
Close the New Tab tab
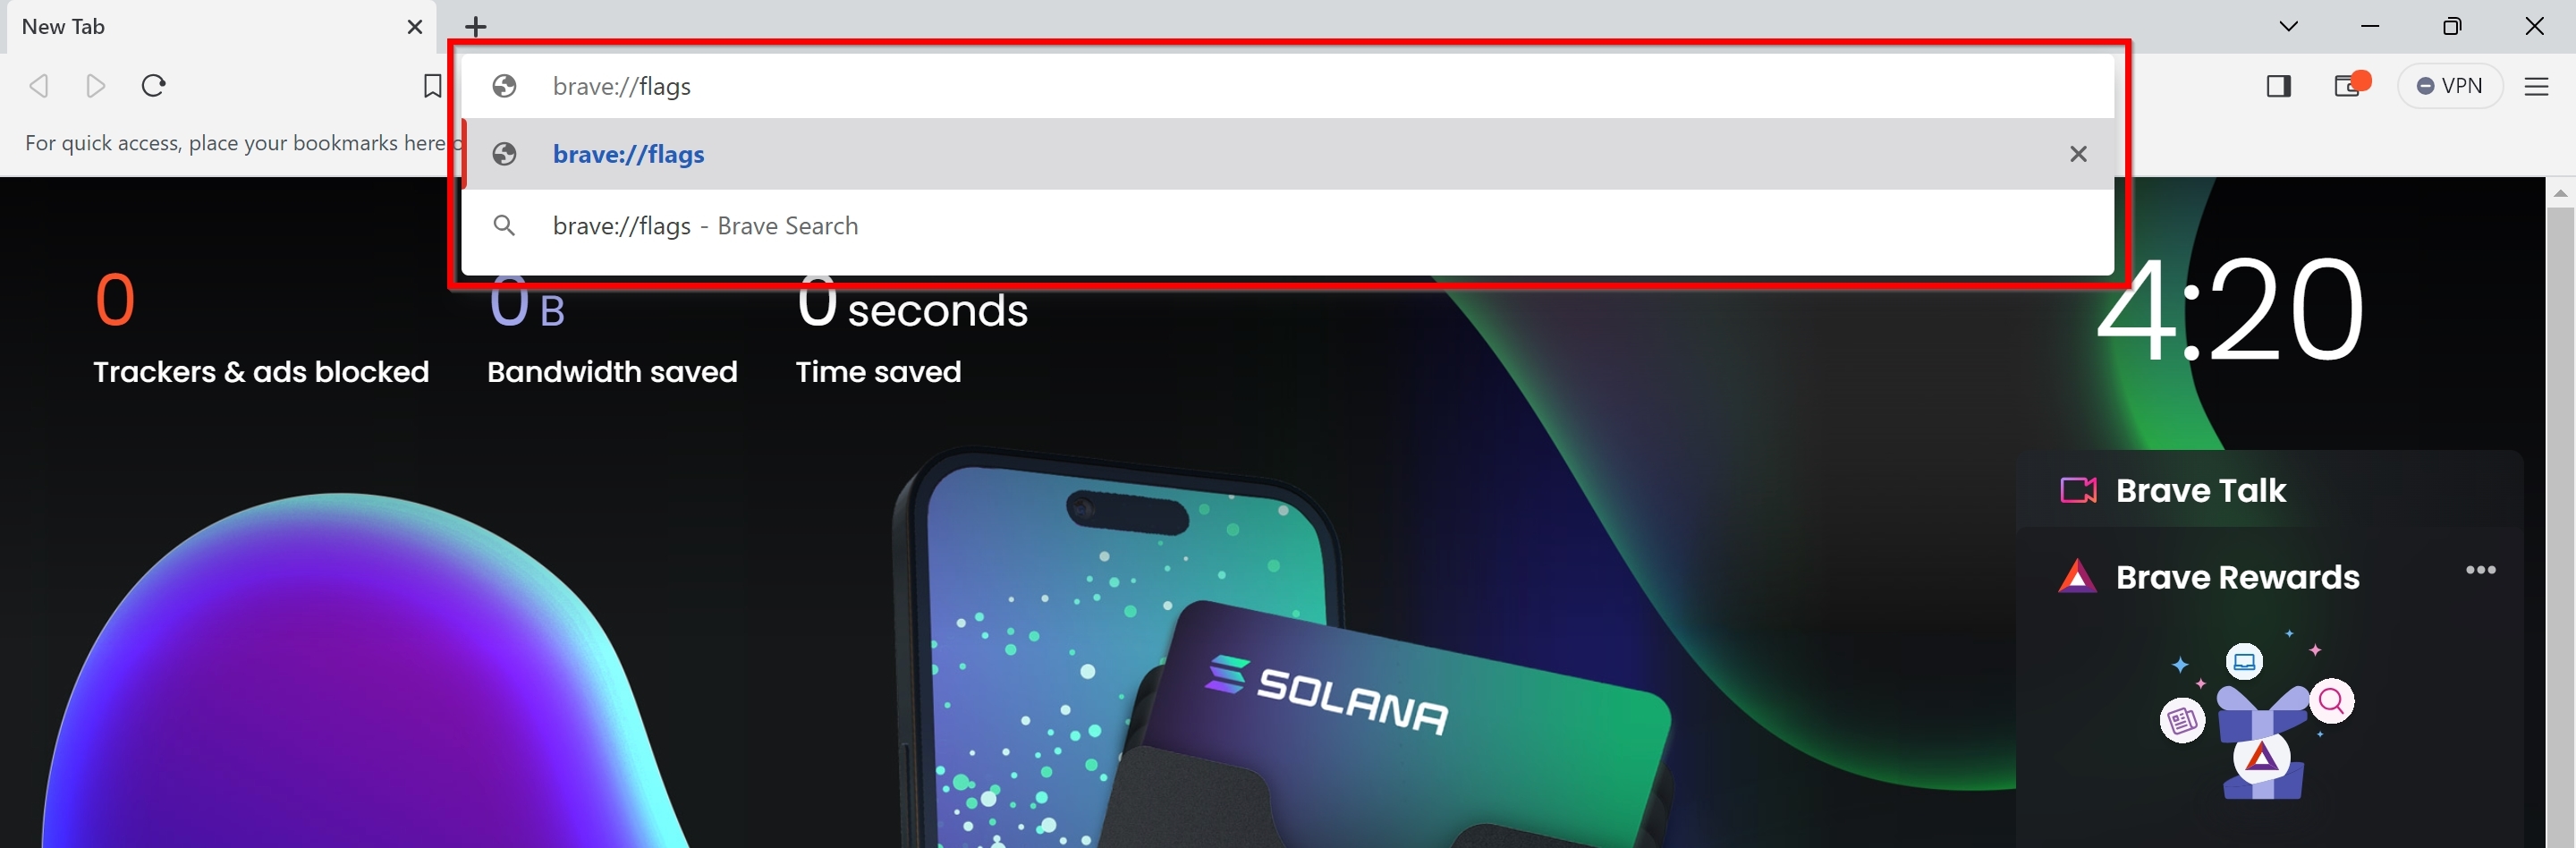click(x=415, y=27)
